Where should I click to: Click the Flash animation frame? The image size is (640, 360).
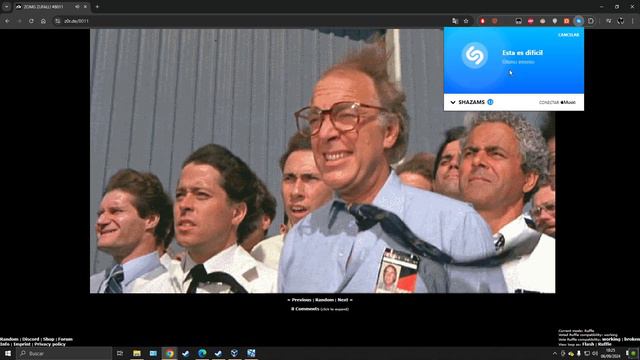click(x=322, y=161)
